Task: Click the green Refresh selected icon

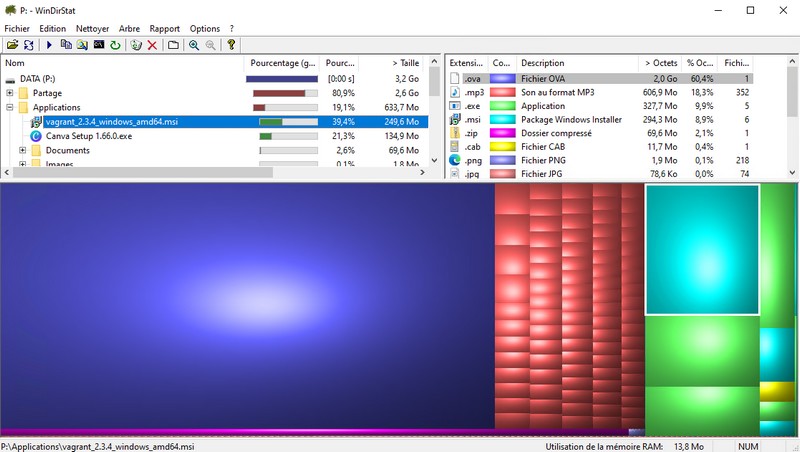Action: pos(115,45)
